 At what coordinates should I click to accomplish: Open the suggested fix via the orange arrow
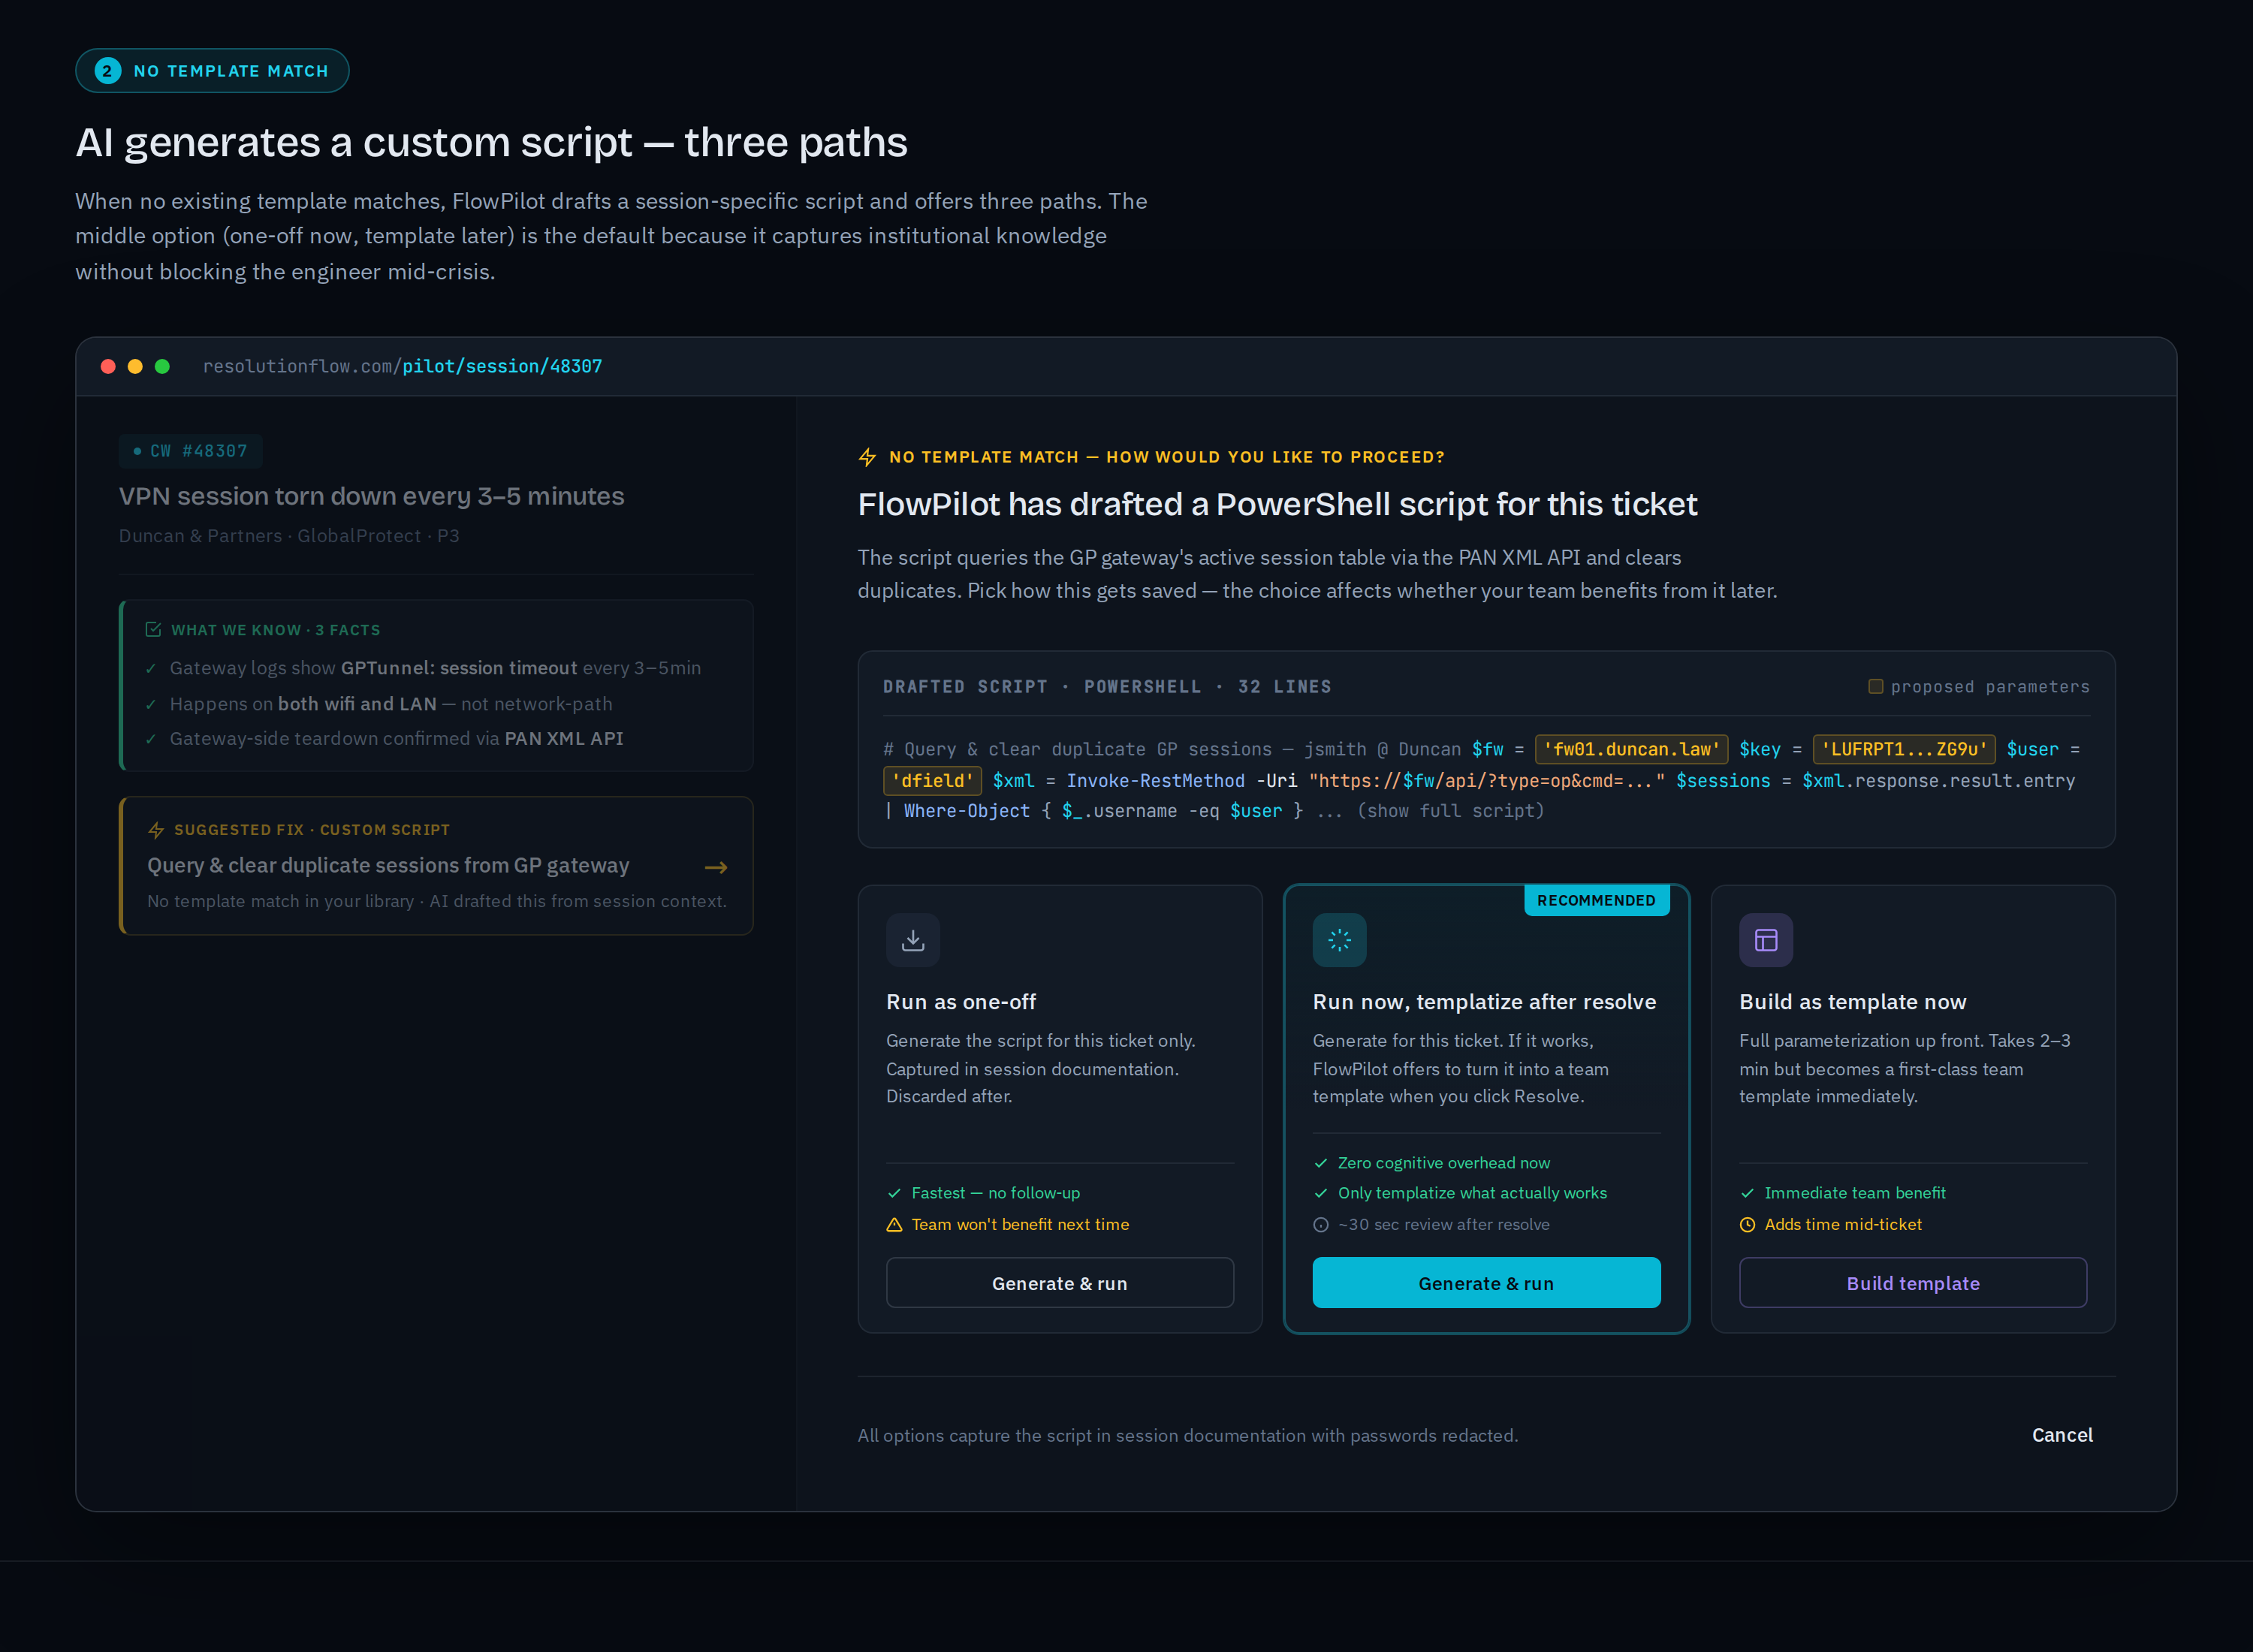point(716,867)
